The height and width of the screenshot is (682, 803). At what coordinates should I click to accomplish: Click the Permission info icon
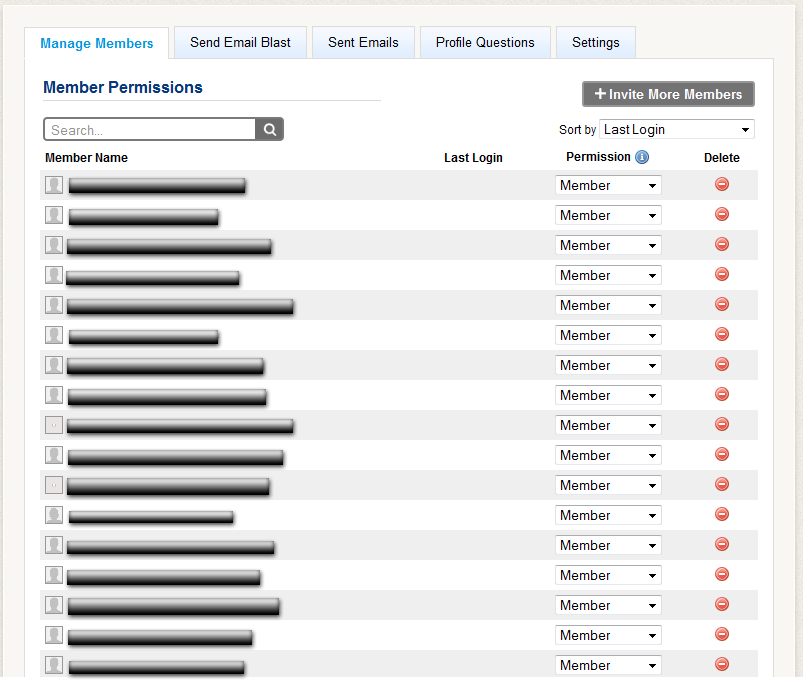coord(642,157)
